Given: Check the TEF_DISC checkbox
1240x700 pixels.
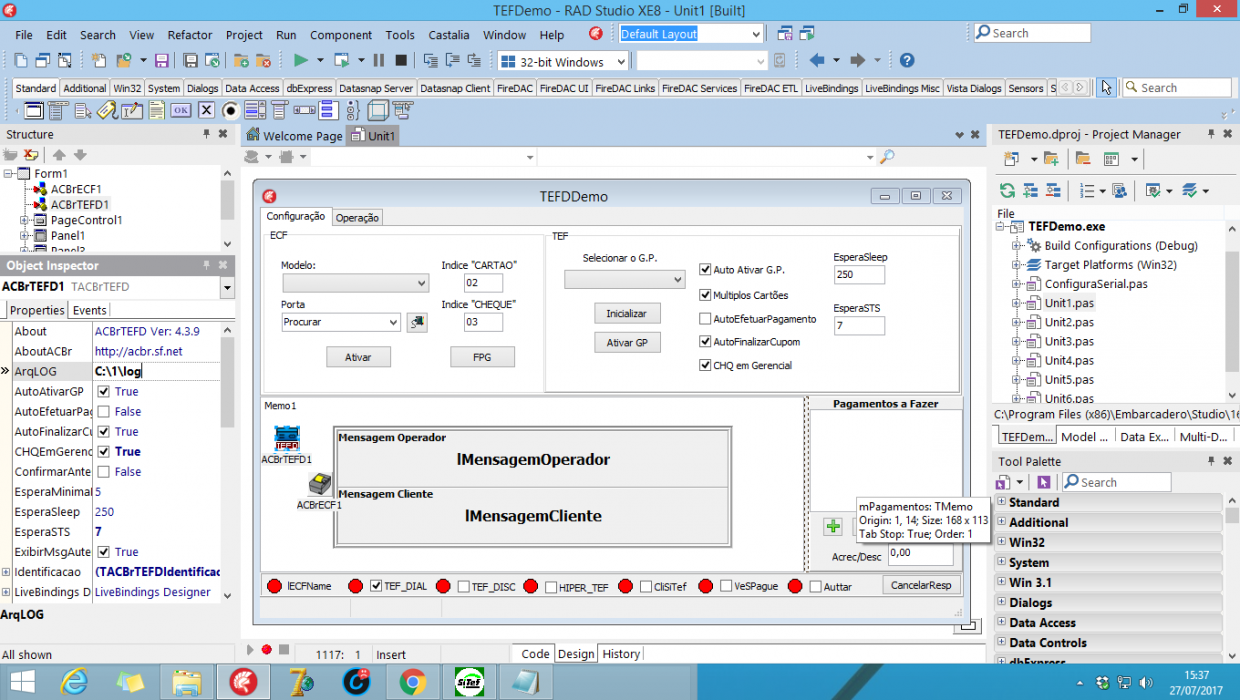Looking at the screenshot, I should (x=463, y=586).
